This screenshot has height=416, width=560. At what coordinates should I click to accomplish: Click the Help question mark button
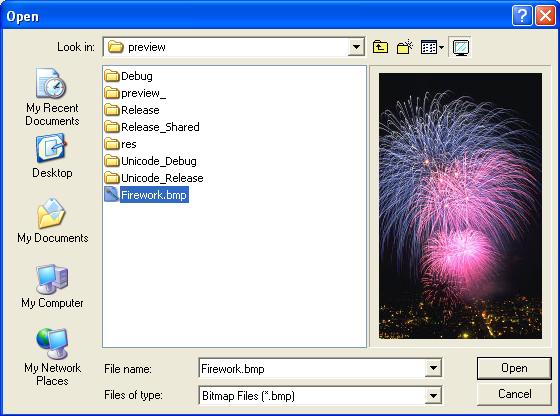[522, 16]
